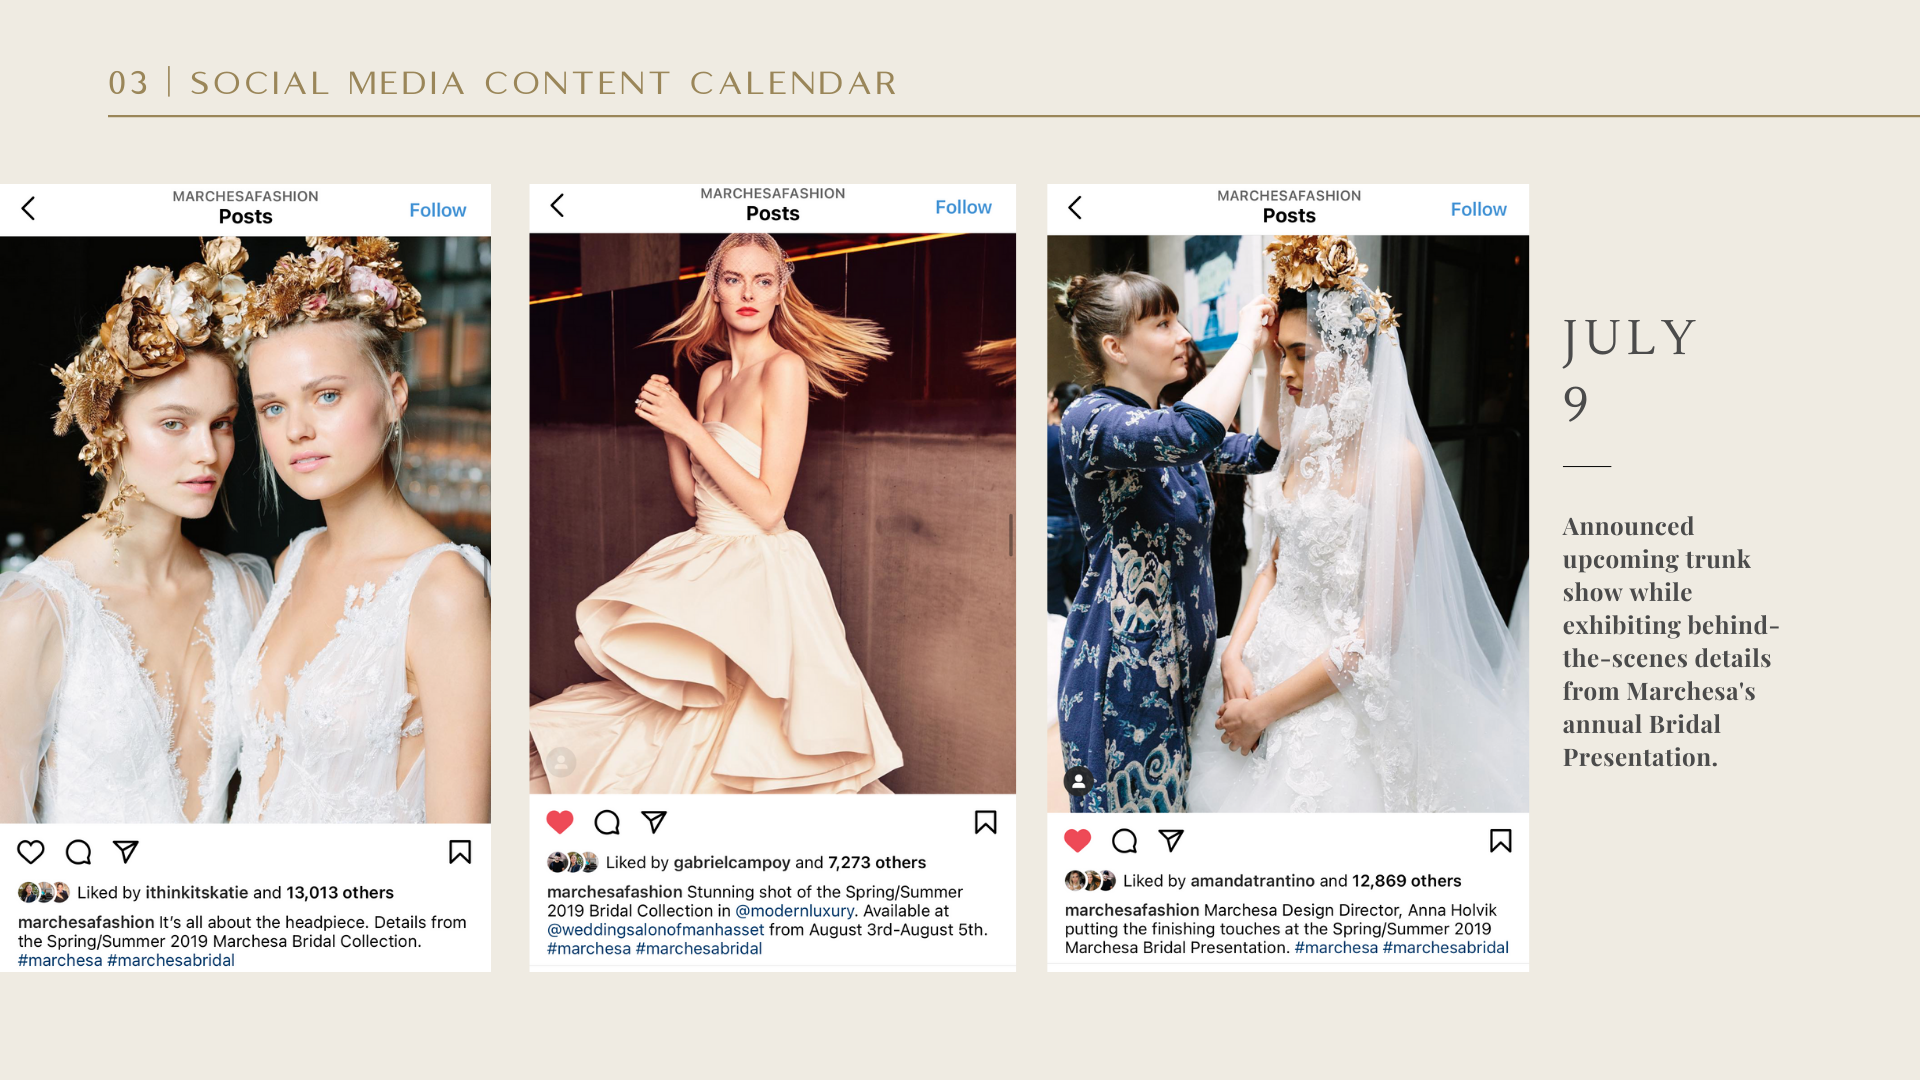Go back from the ithinkitskatie-liked post
The width and height of the screenshot is (1920, 1080).
pos(28,208)
